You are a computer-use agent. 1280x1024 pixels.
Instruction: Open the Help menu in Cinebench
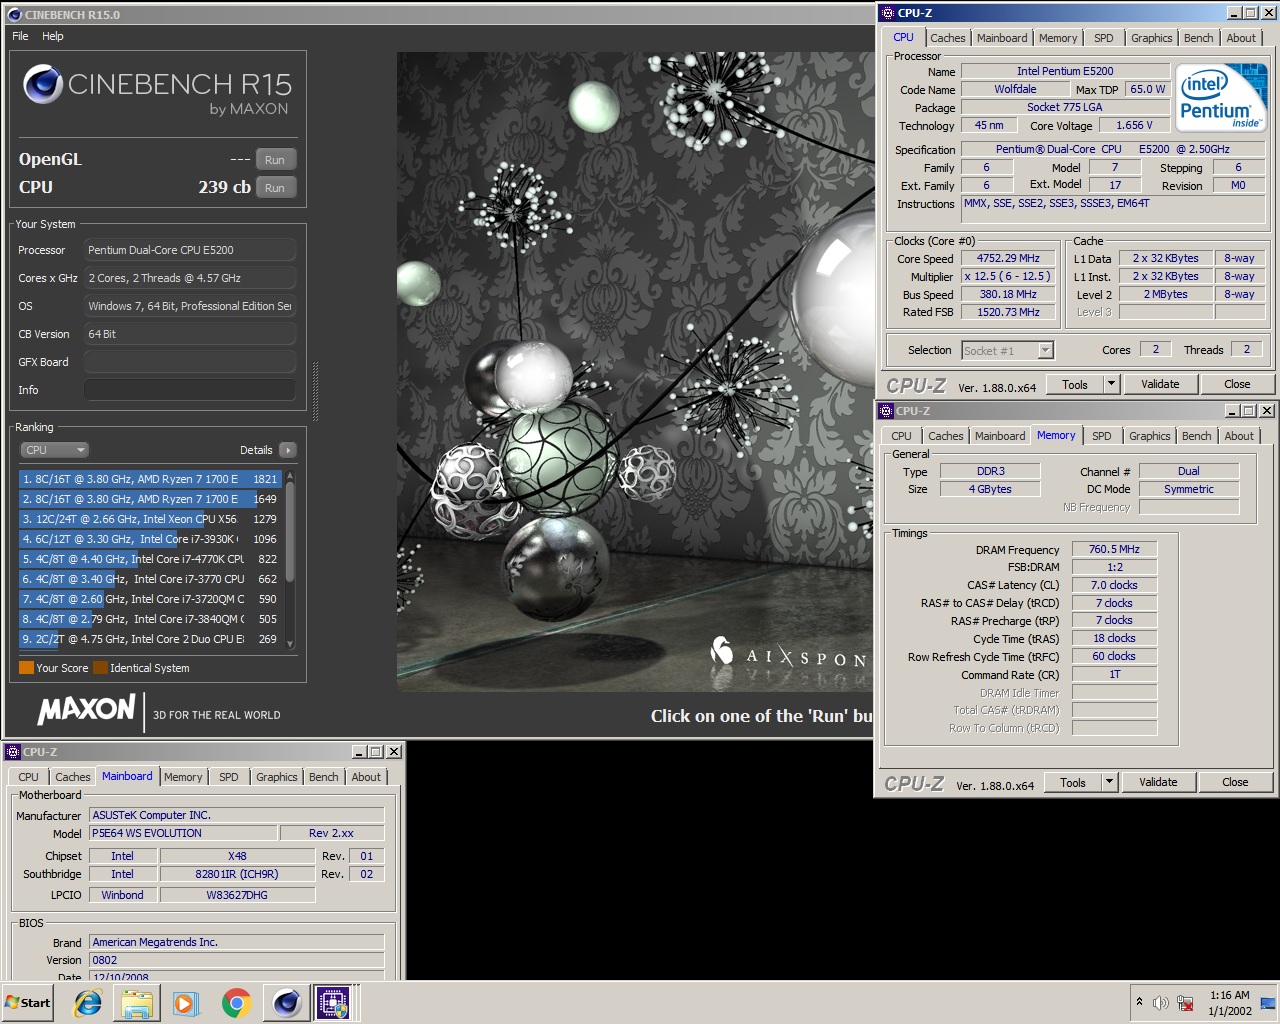(x=53, y=36)
